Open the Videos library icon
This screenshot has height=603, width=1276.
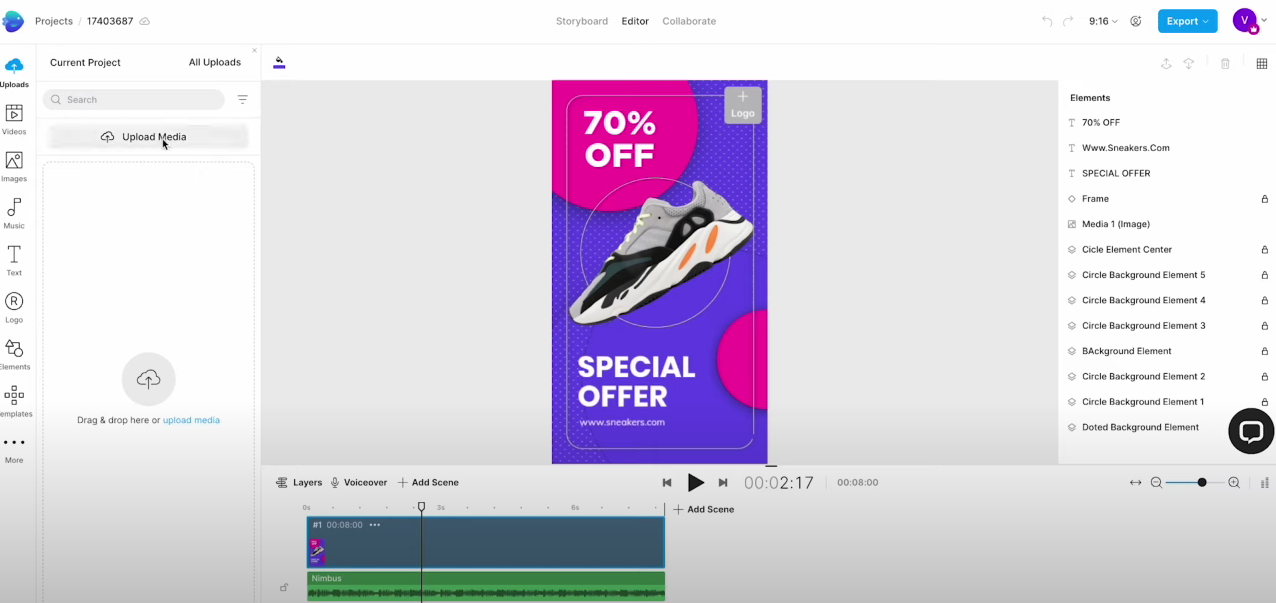14,120
